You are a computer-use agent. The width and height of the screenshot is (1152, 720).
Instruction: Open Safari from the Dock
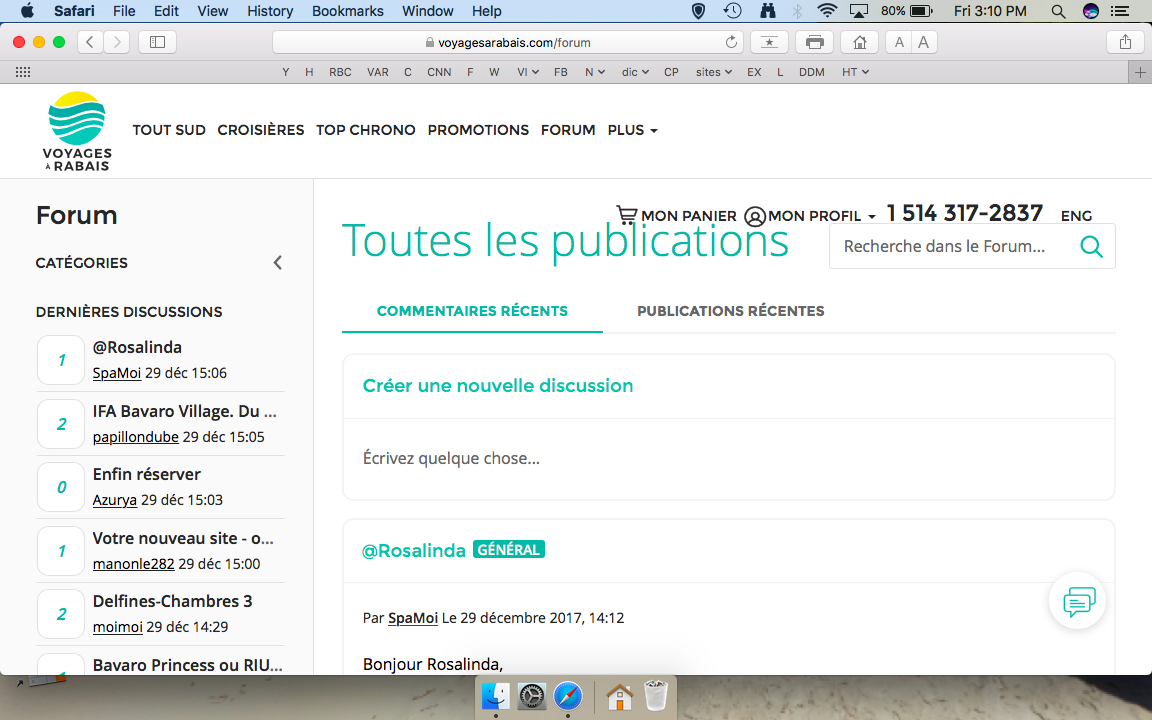click(568, 696)
